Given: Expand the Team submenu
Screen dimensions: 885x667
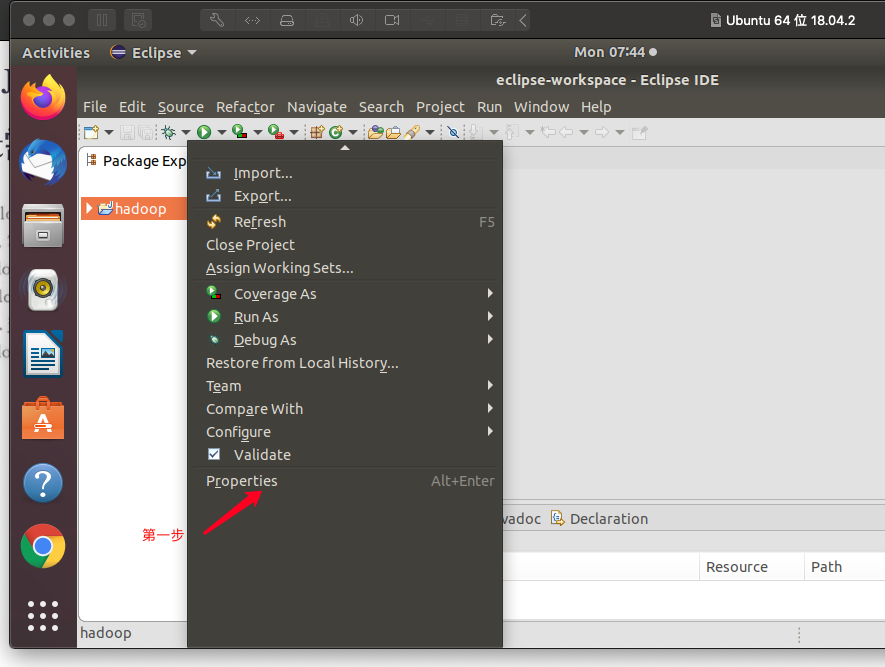Looking at the screenshot, I should coord(345,386).
